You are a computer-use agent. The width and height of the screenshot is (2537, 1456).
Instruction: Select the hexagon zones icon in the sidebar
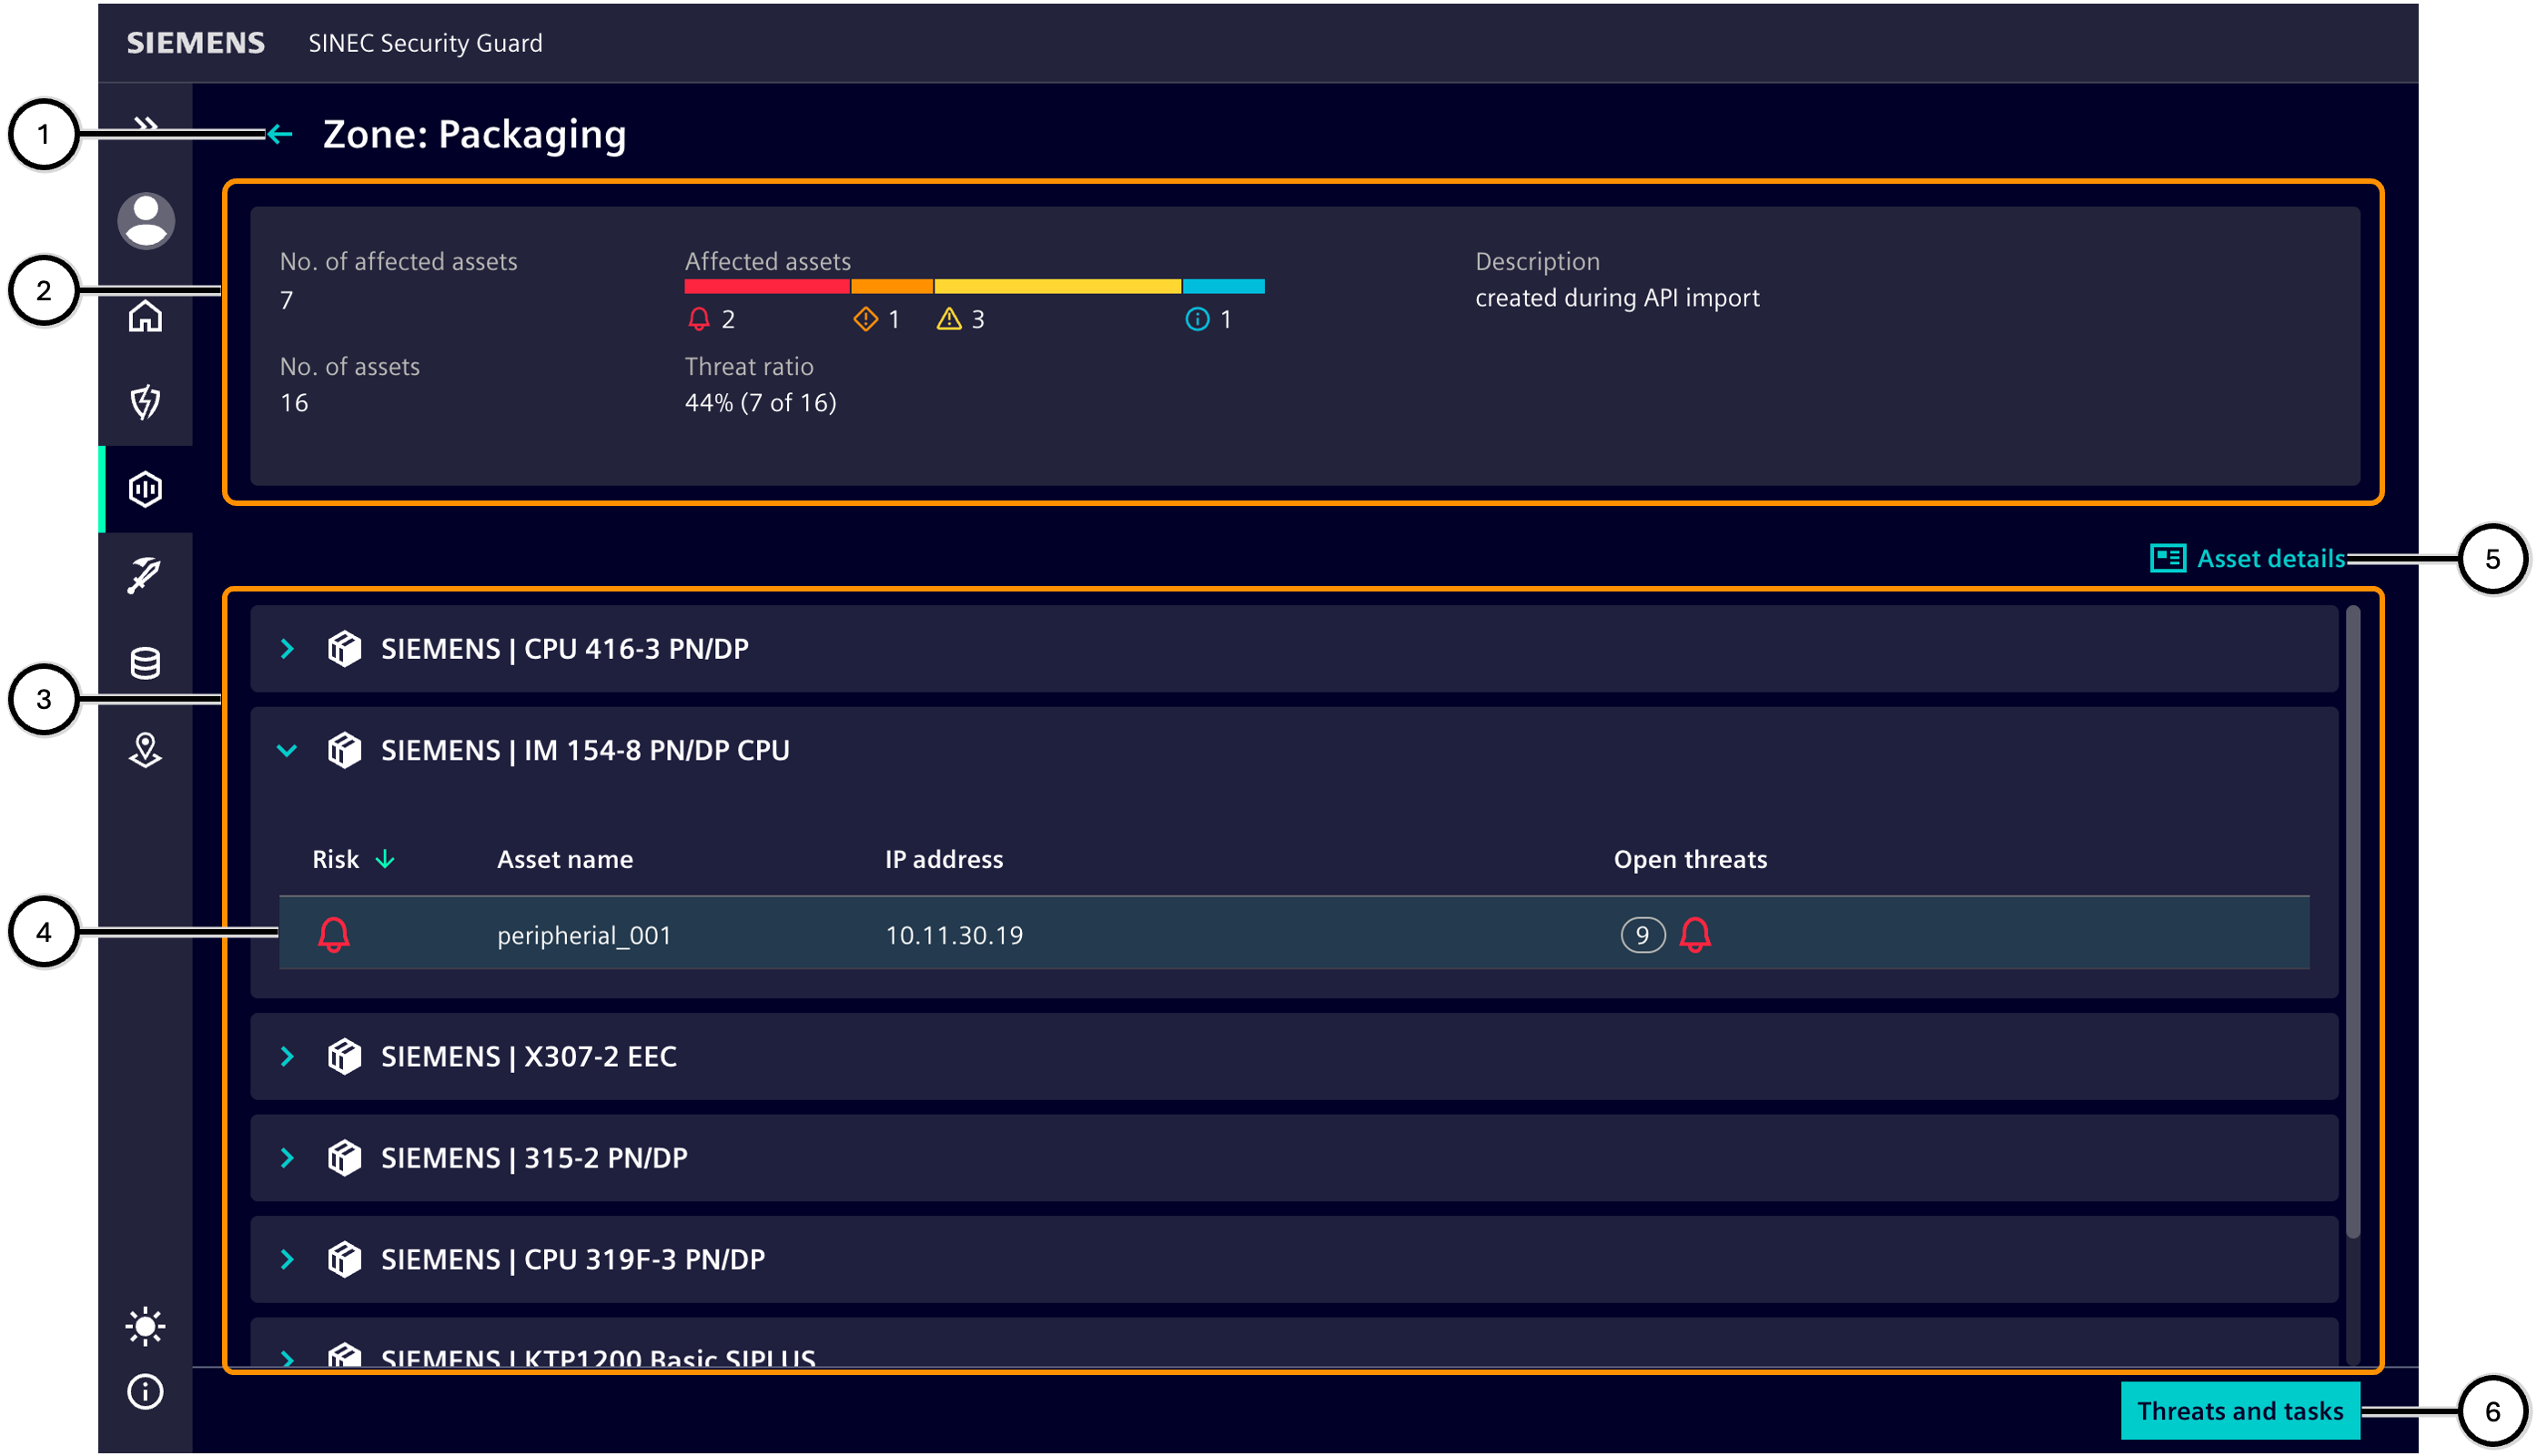146,489
